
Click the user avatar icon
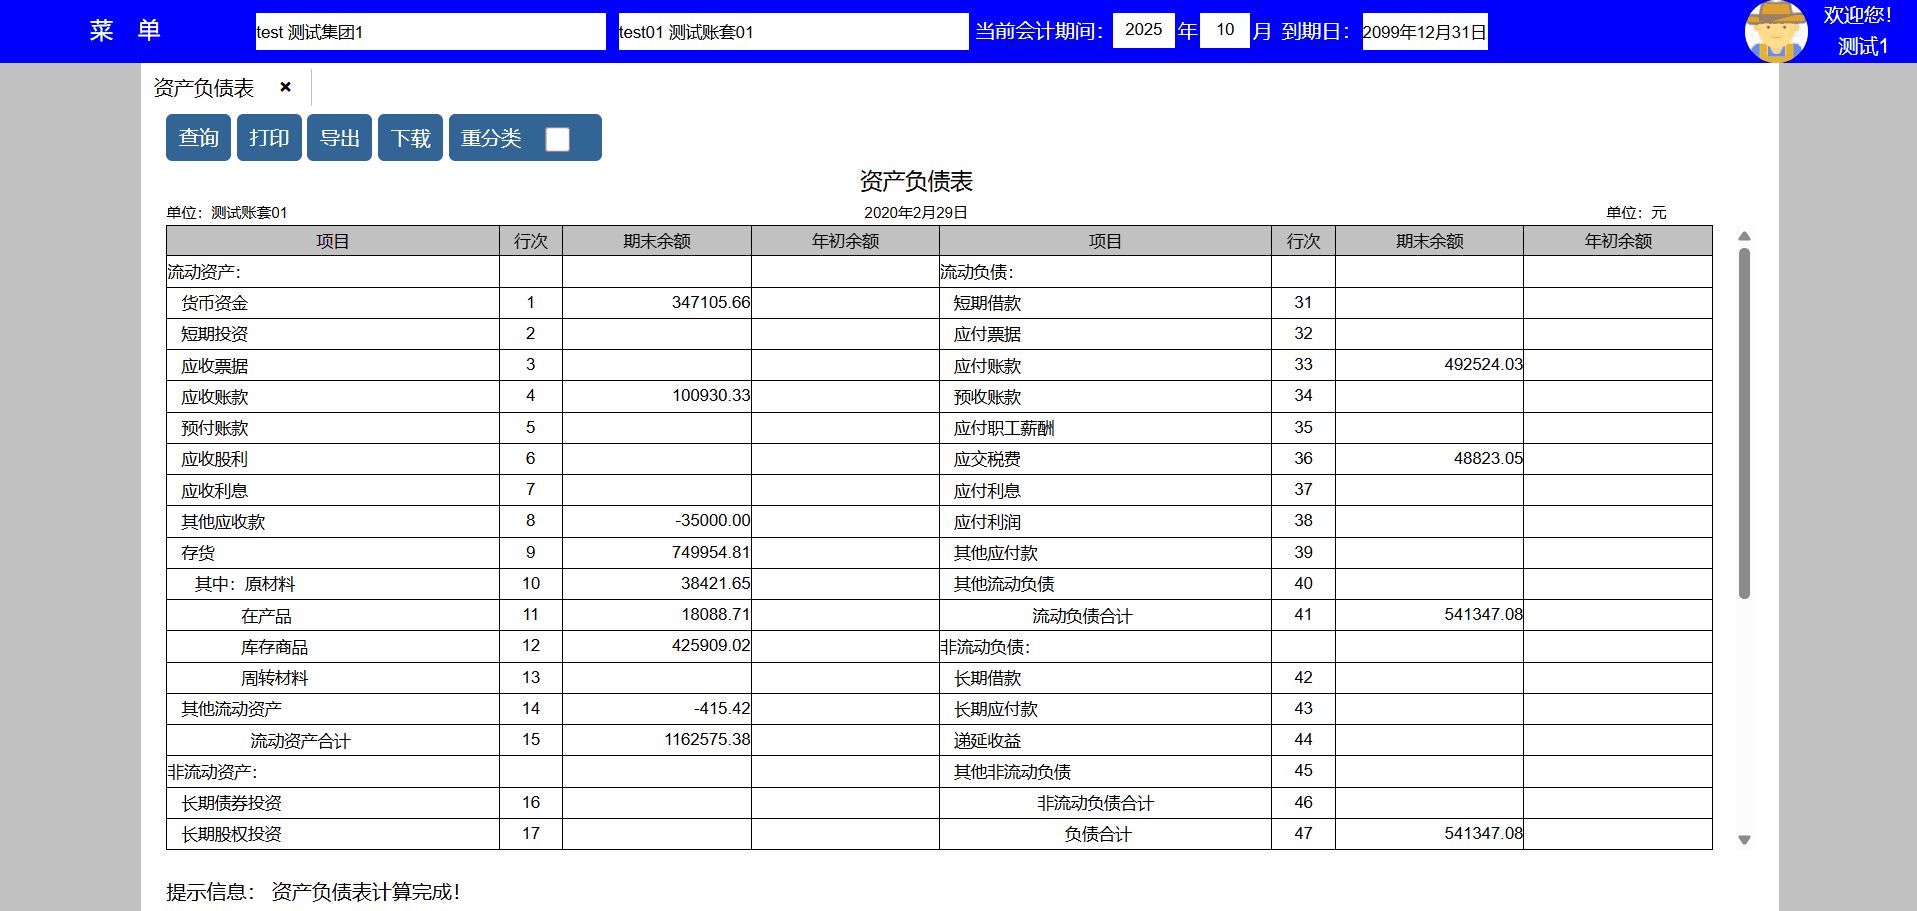1775,31
